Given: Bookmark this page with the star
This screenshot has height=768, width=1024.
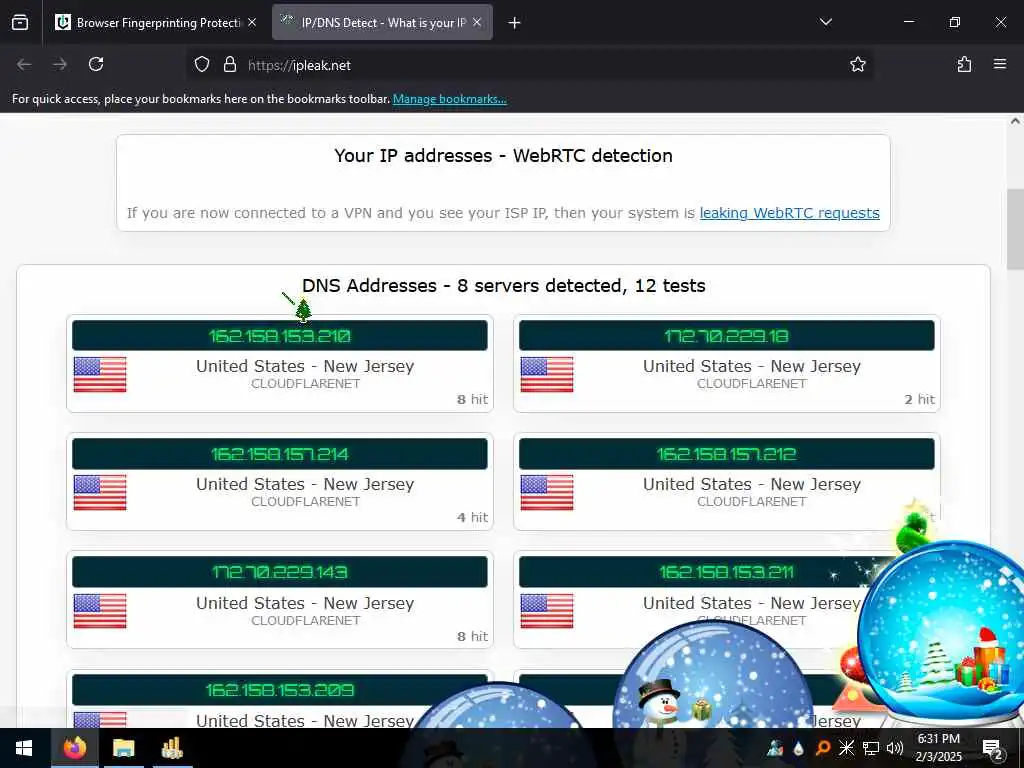Looking at the screenshot, I should click(857, 65).
